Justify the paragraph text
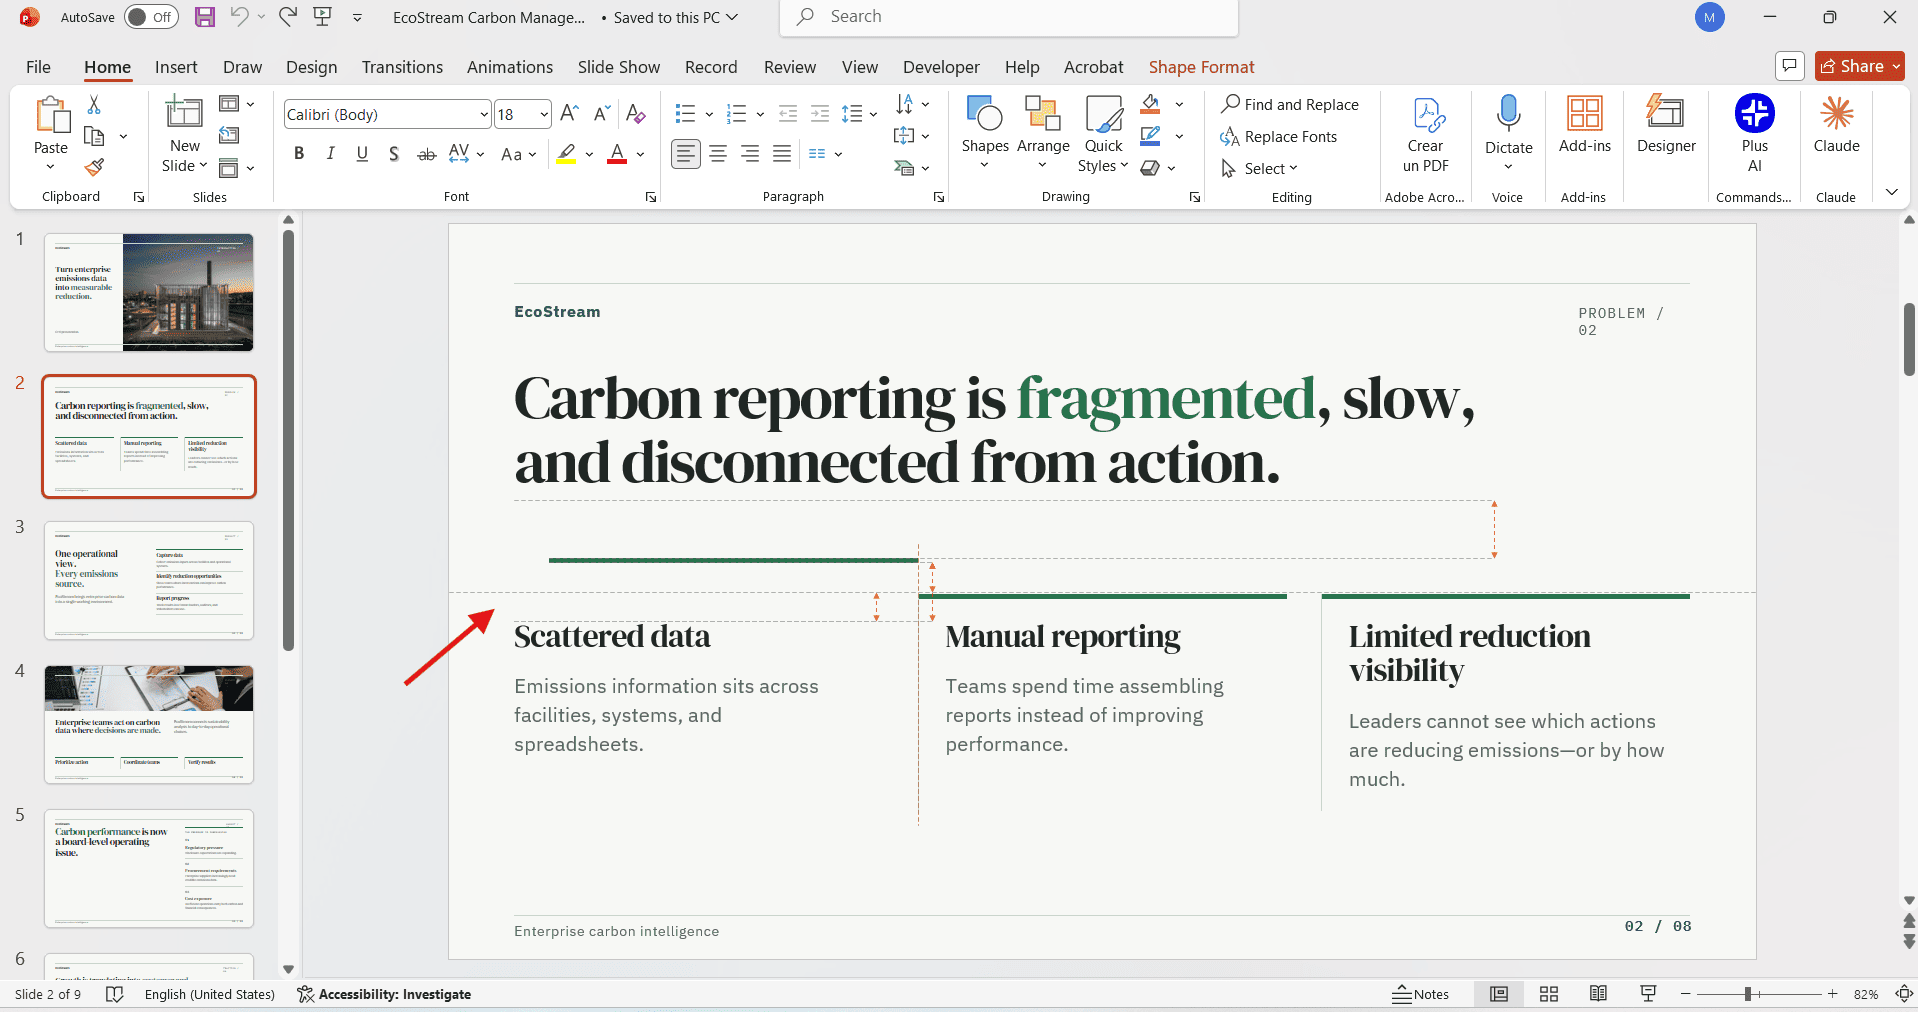This screenshot has height=1012, width=1918. [782, 154]
